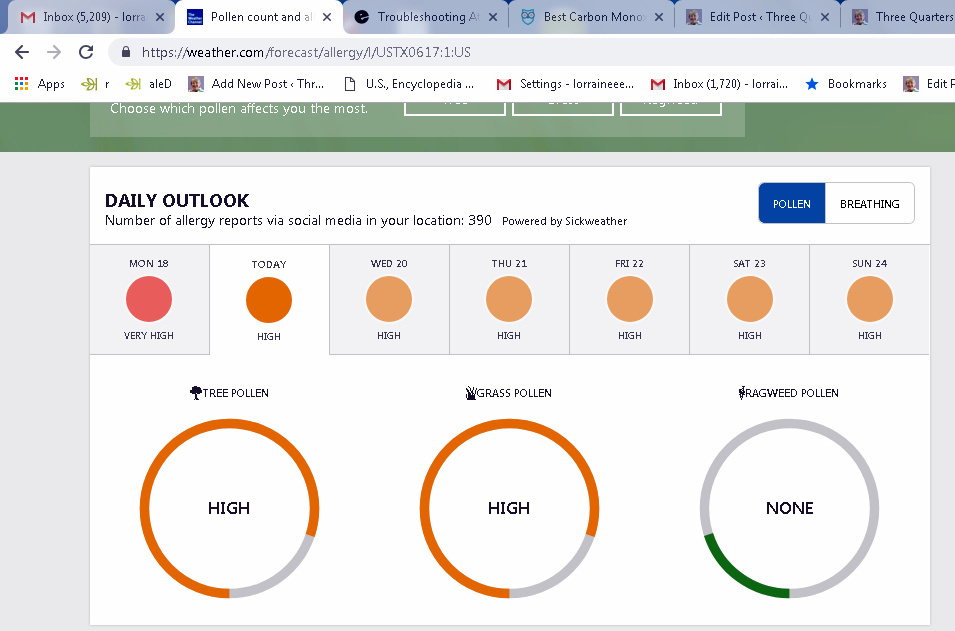This screenshot has height=631, width=955.
Task: Select the MON 18 very high day
Action: click(149, 299)
